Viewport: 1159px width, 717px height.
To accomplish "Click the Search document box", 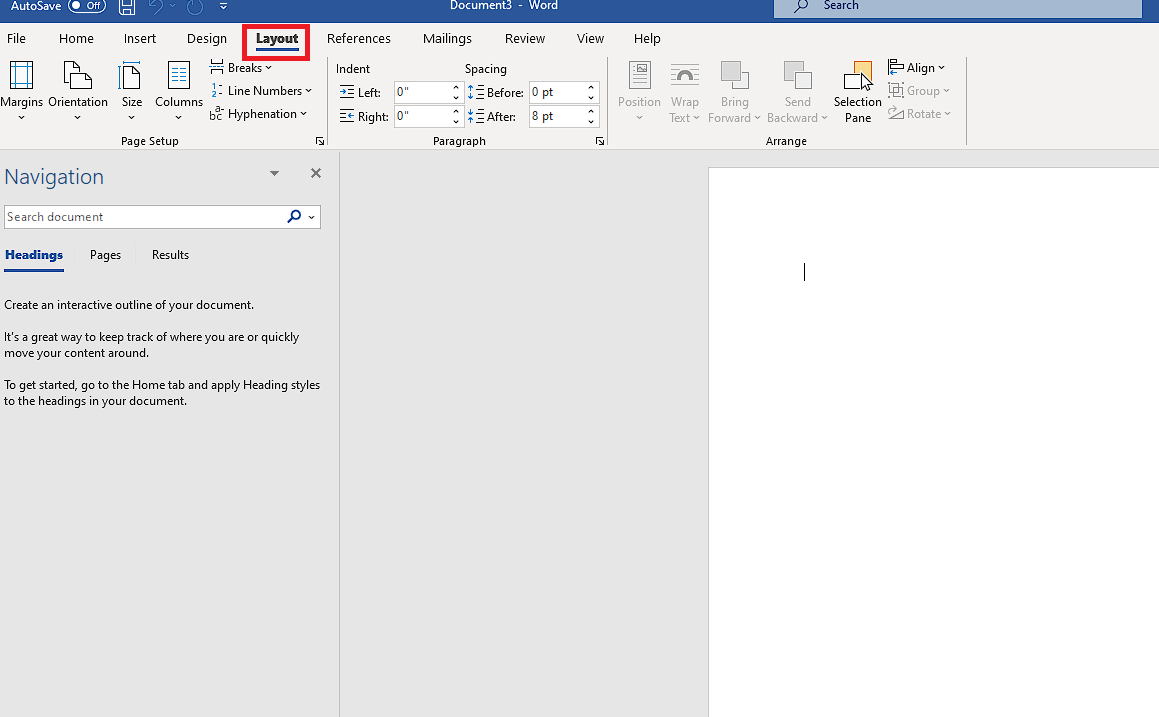I will (x=145, y=217).
